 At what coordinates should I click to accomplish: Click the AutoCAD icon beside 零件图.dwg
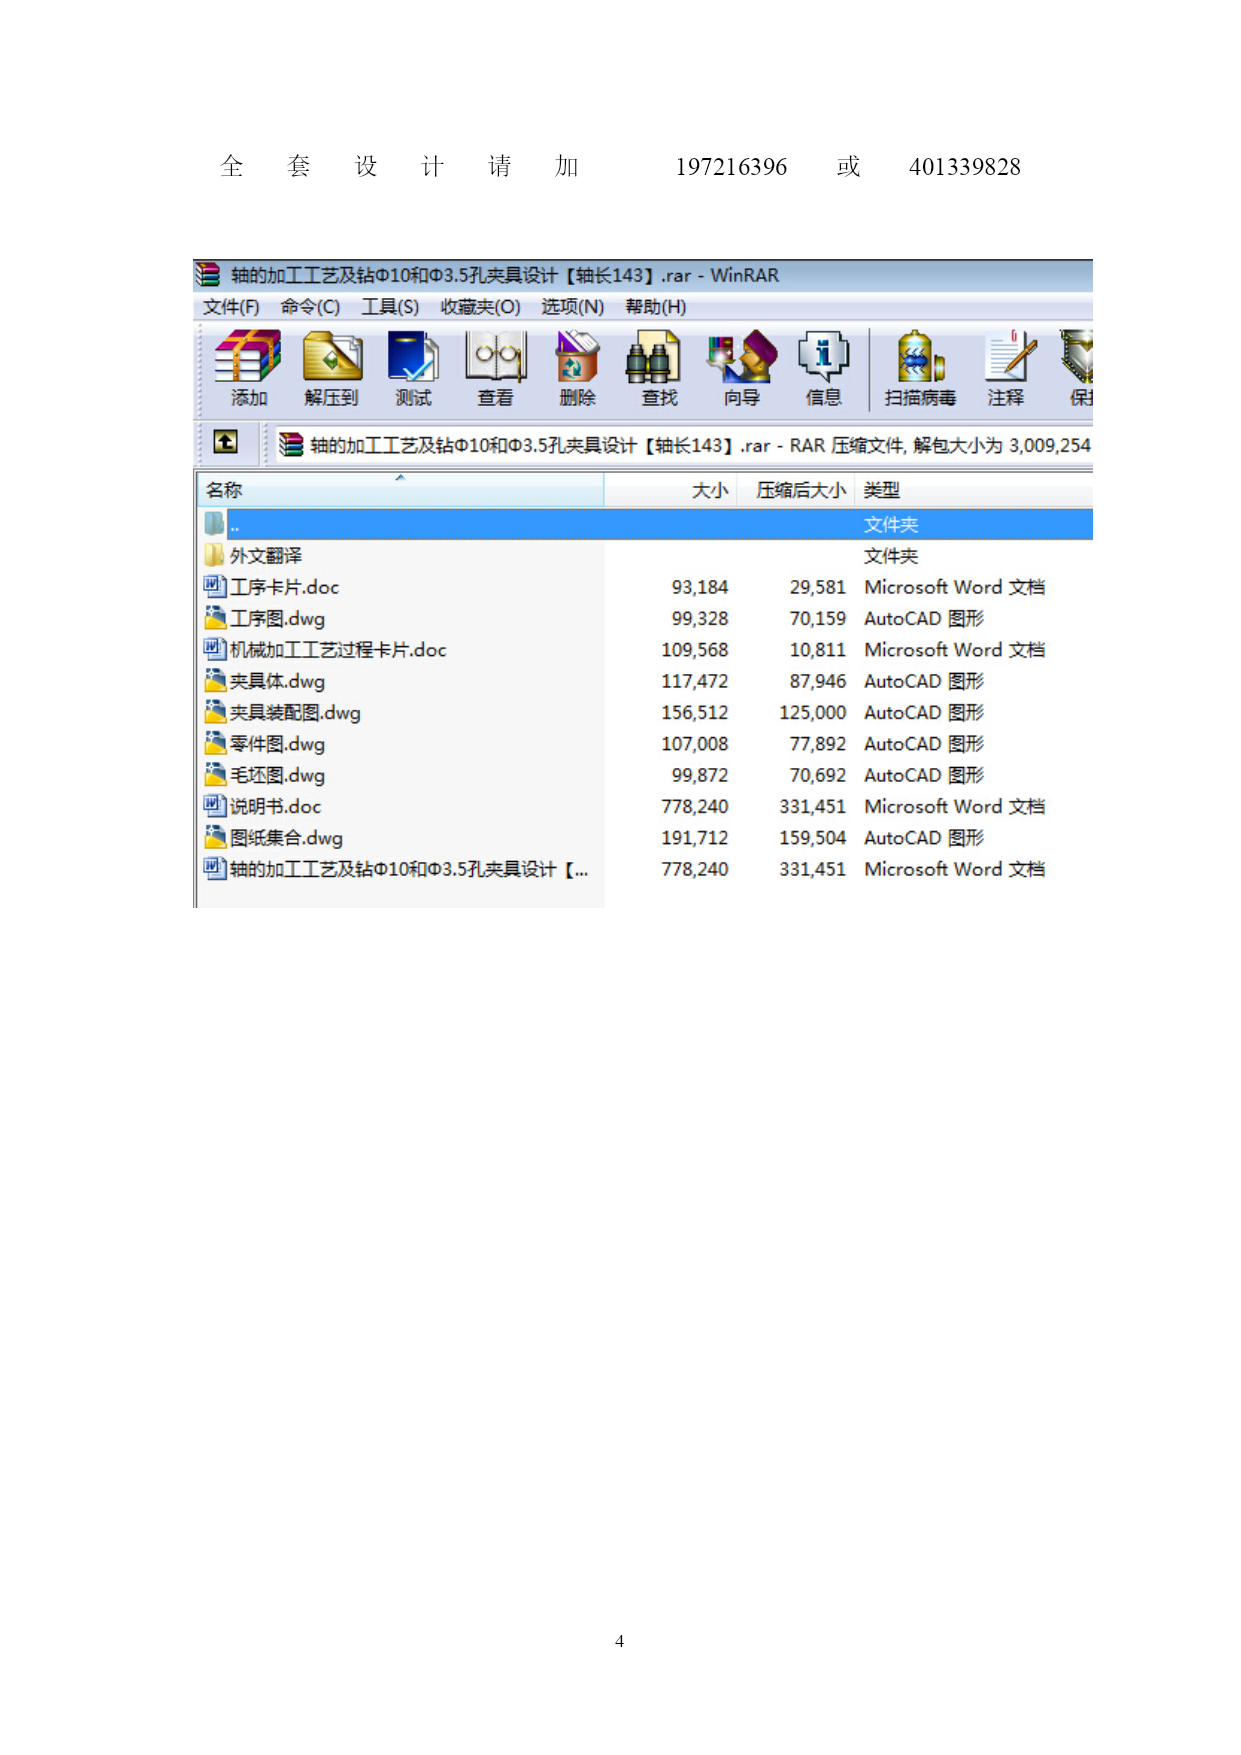tap(214, 743)
